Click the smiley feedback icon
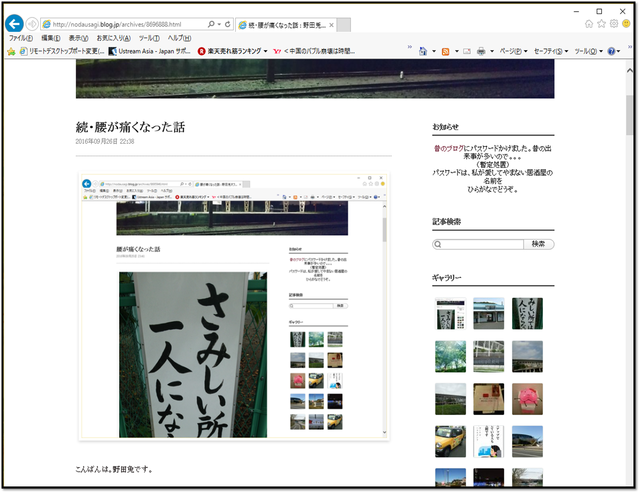The width and height of the screenshot is (640, 493). click(626, 24)
